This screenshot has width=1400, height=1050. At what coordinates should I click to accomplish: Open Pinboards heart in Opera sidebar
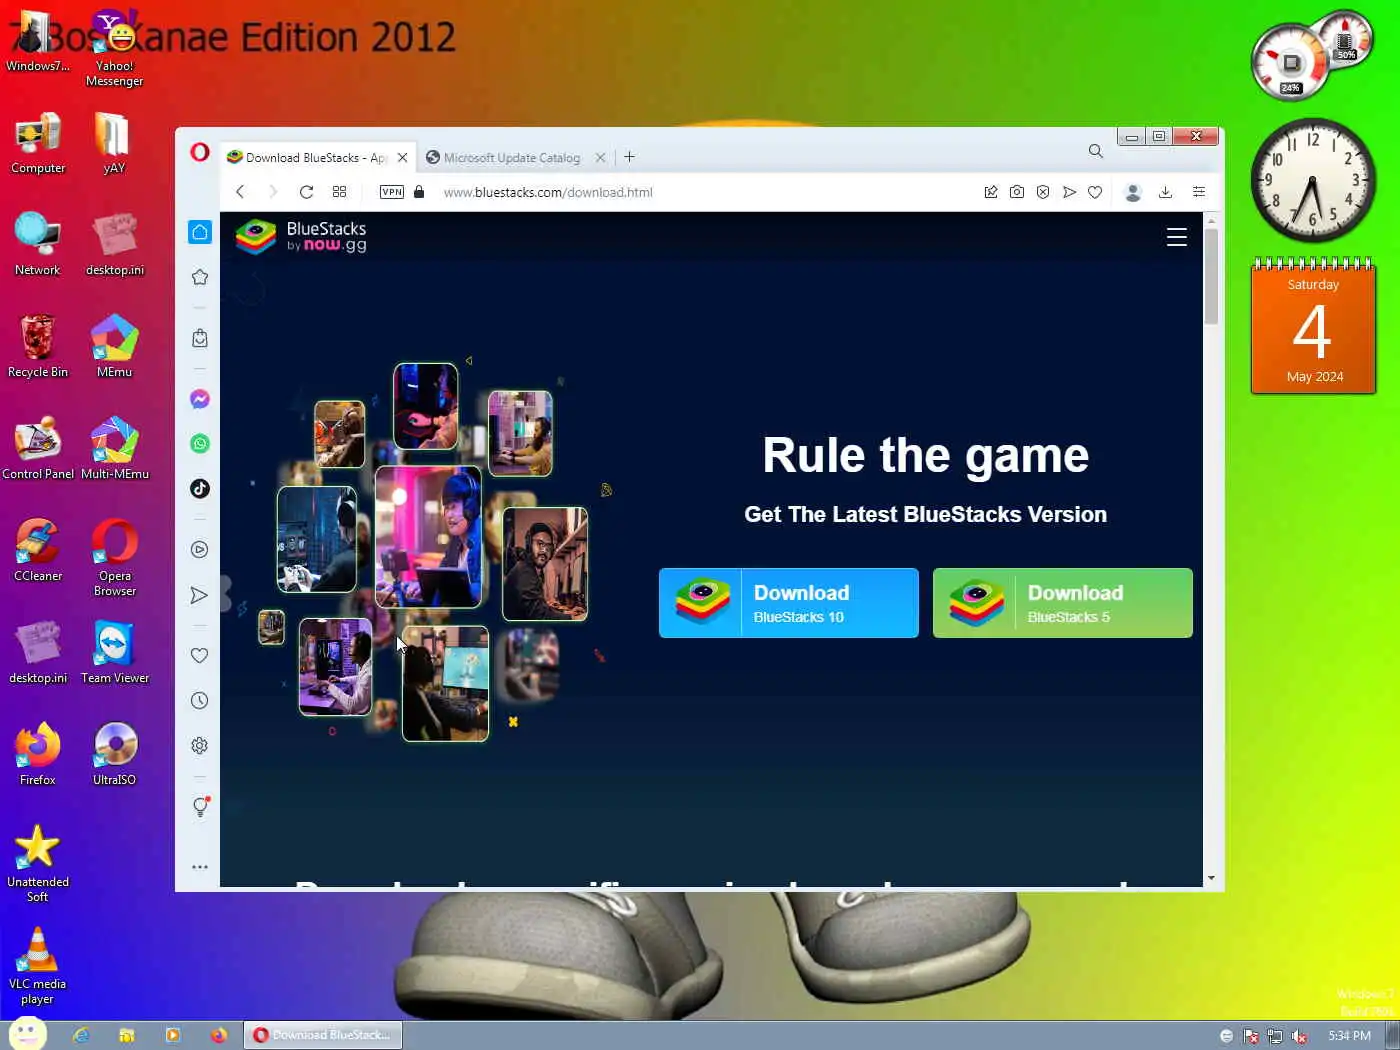coord(200,655)
